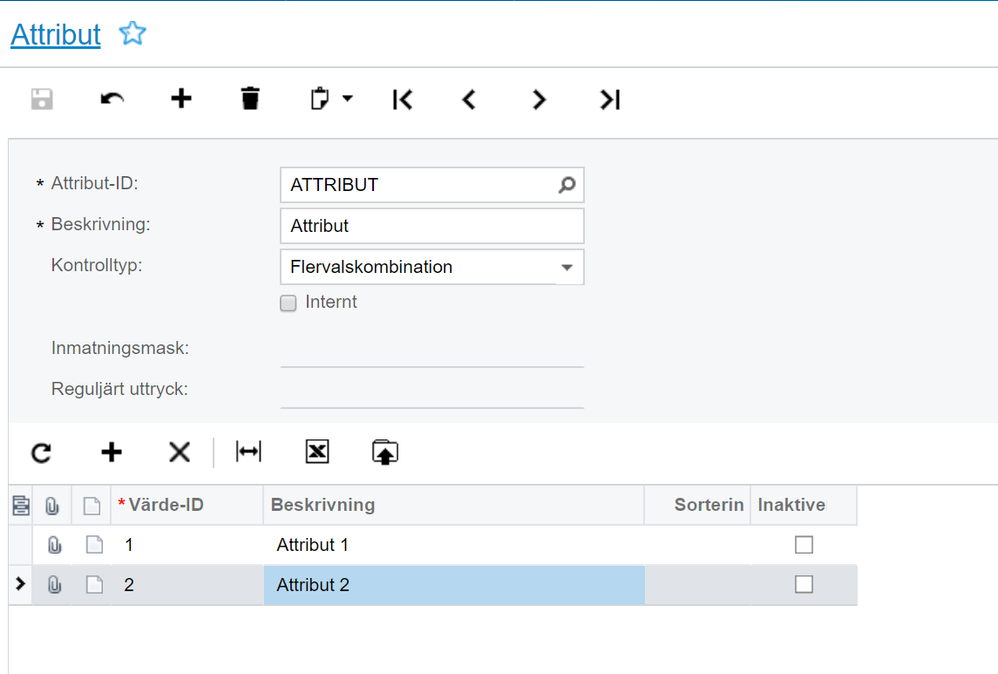Click the clipboard icon
Screen dimensions: 998x674
tap(320, 99)
